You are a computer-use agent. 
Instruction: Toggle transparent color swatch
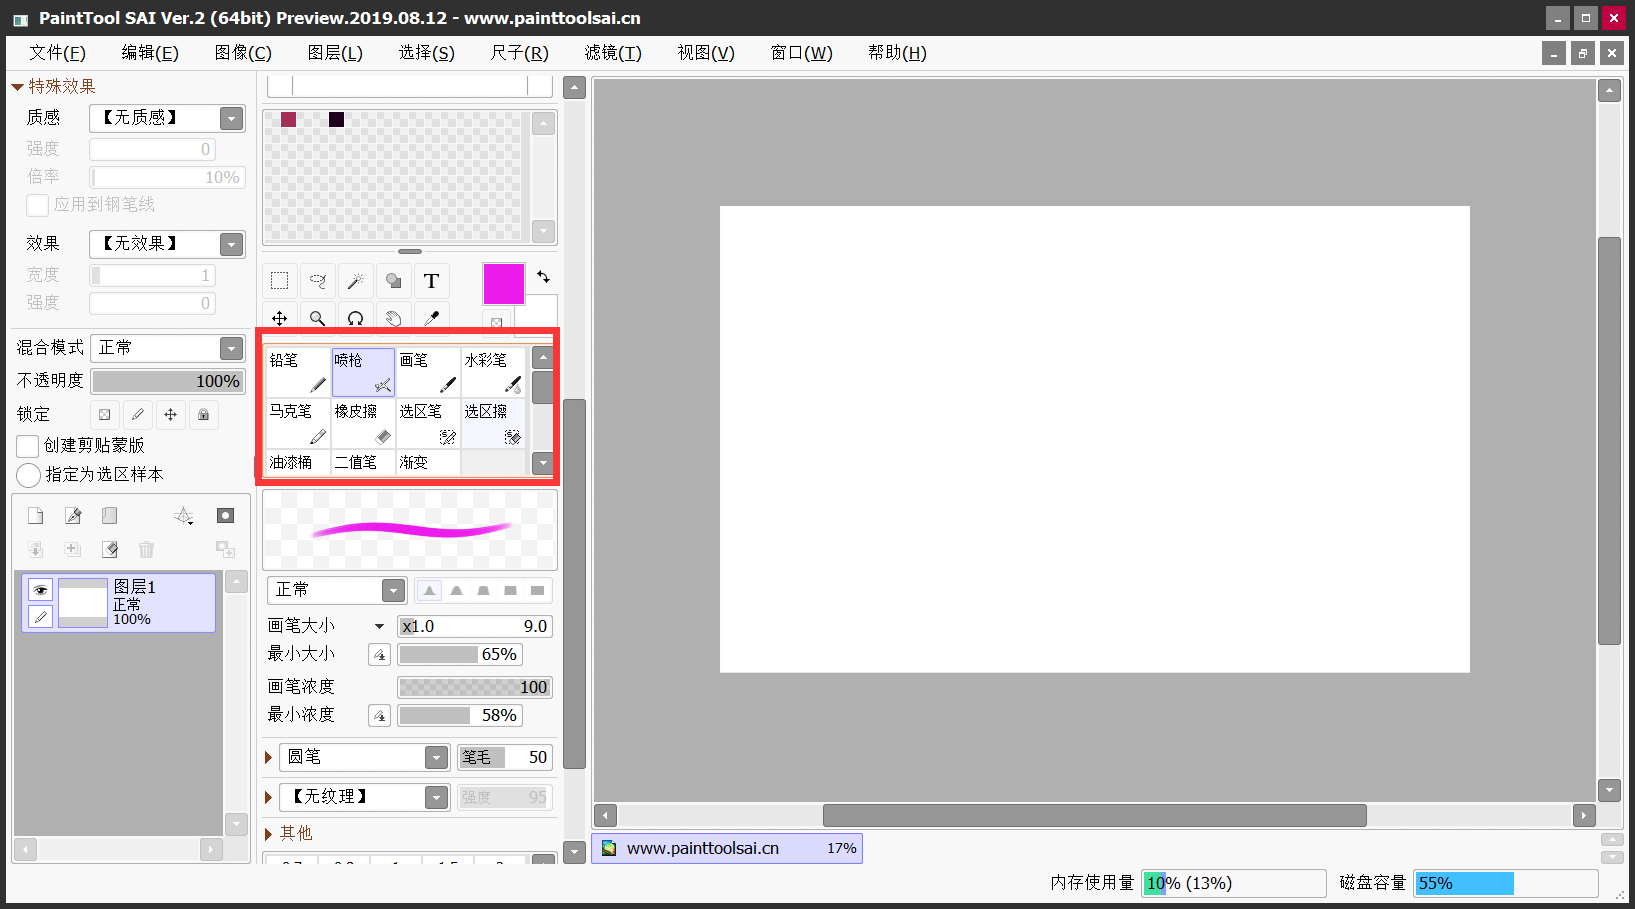tap(496, 322)
